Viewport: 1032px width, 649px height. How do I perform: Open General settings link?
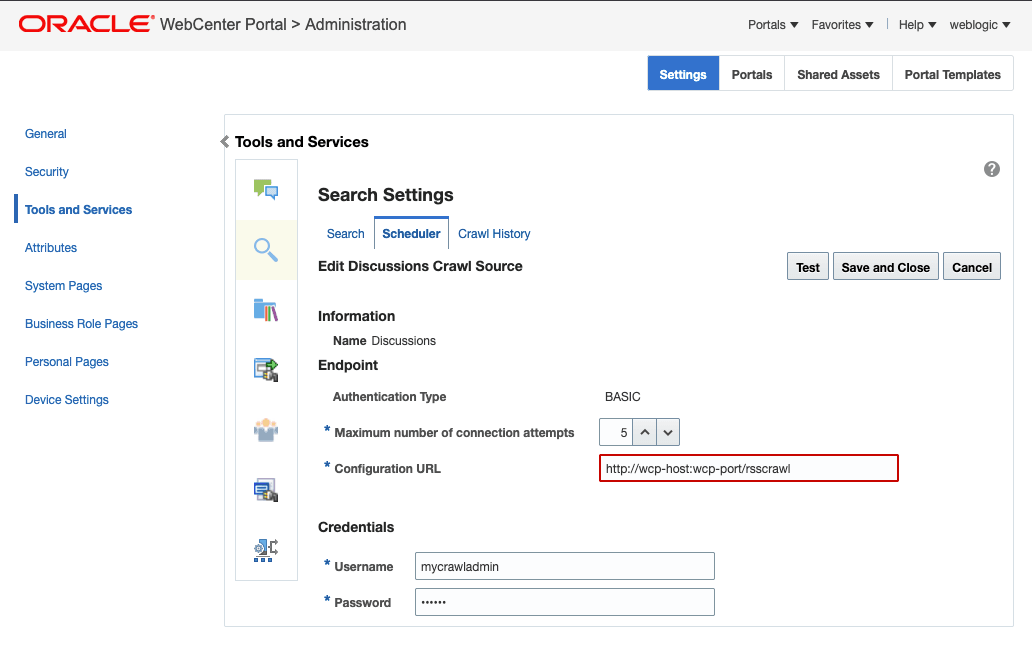pyautogui.click(x=45, y=134)
